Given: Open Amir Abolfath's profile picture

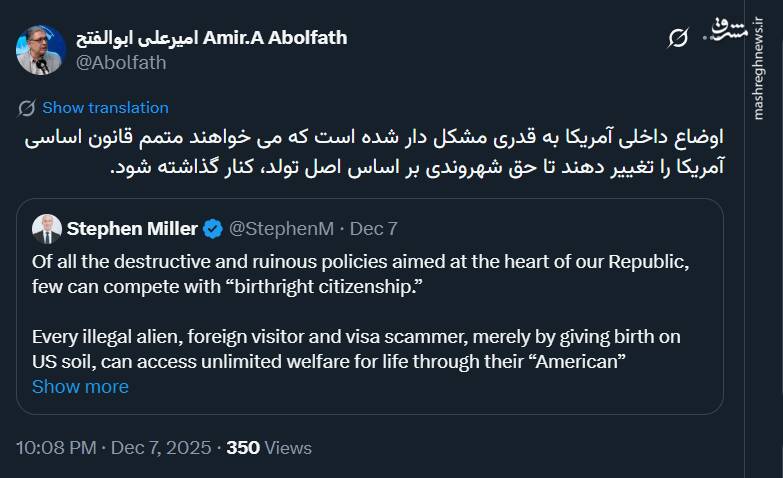Looking at the screenshot, I should (x=41, y=50).
